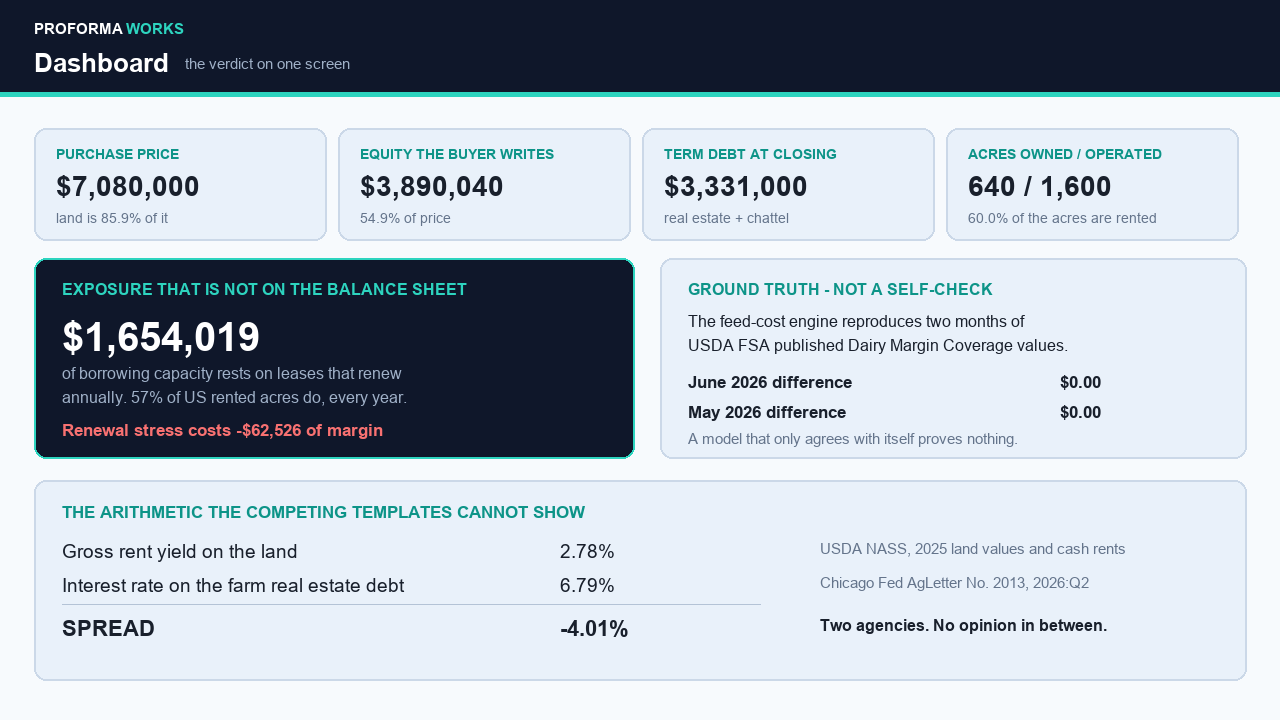Select the Ground Truth panel heading

pyautogui.click(x=840, y=290)
